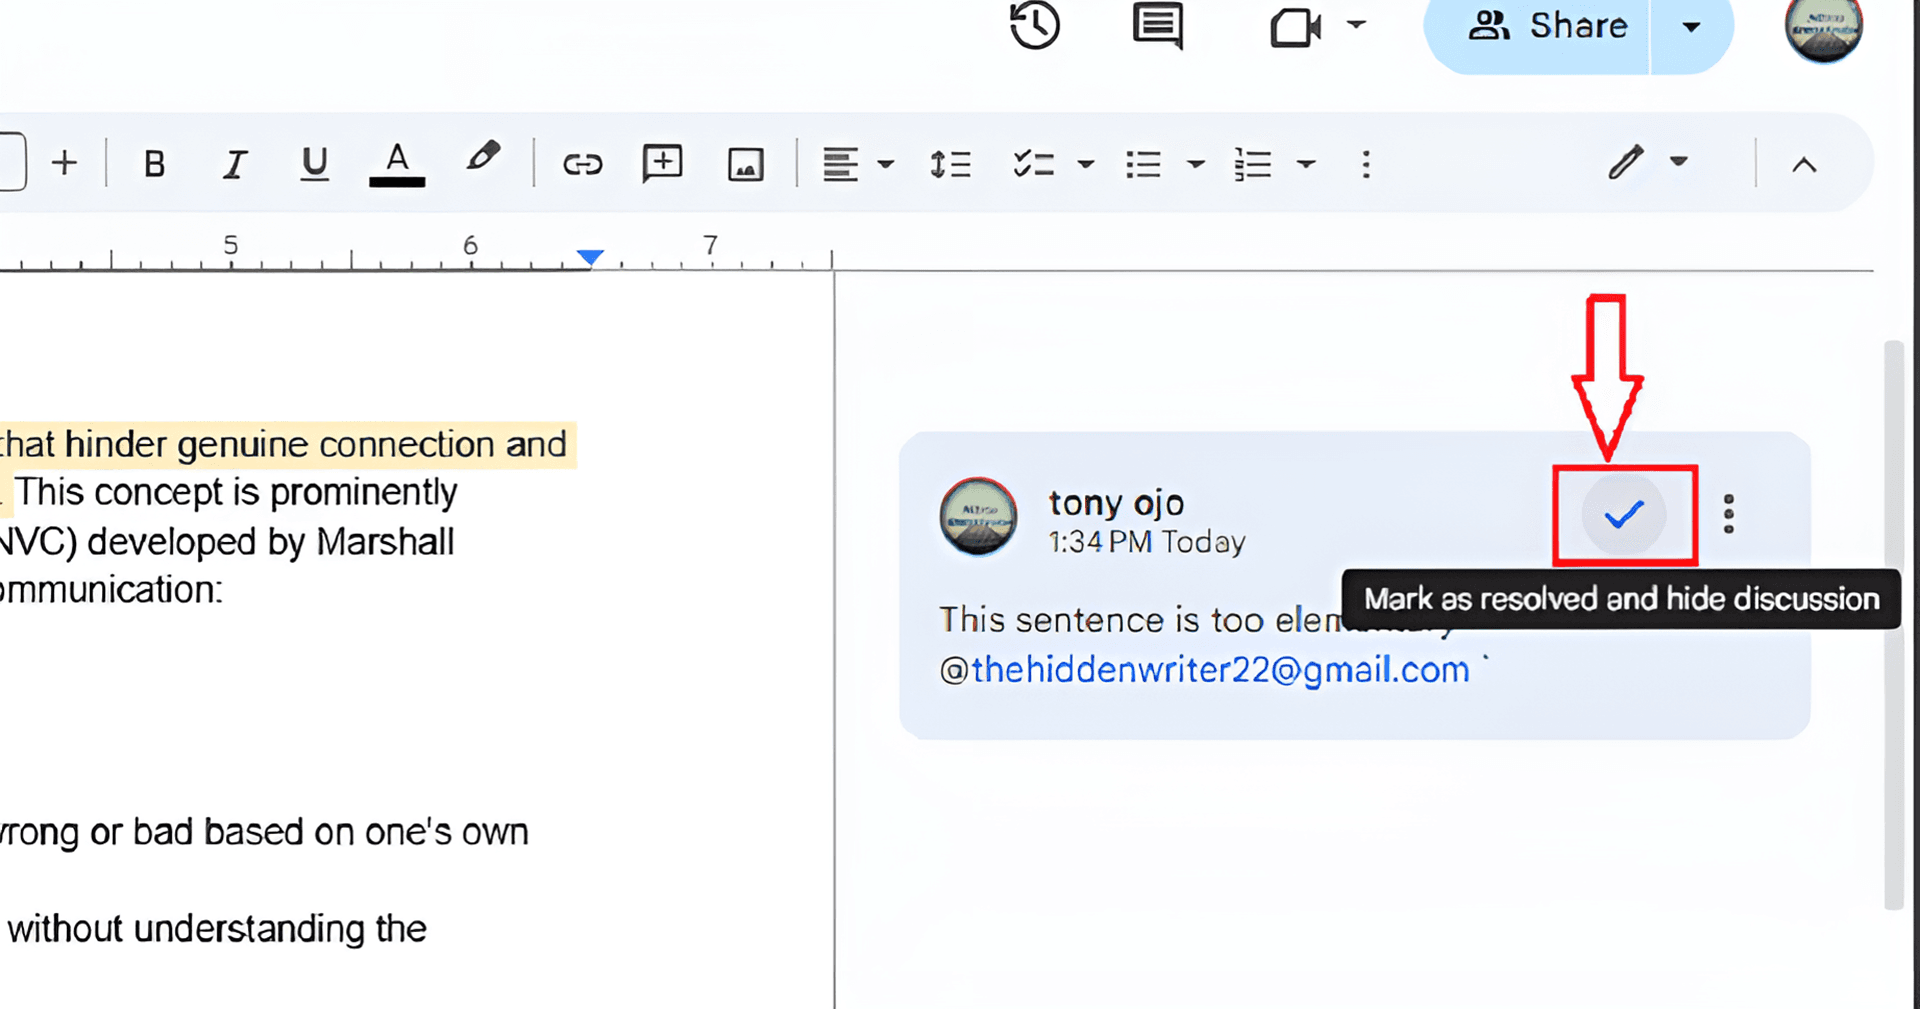Apply numbered list icon
Viewport: 1920px width, 1009px height.
click(x=1253, y=164)
